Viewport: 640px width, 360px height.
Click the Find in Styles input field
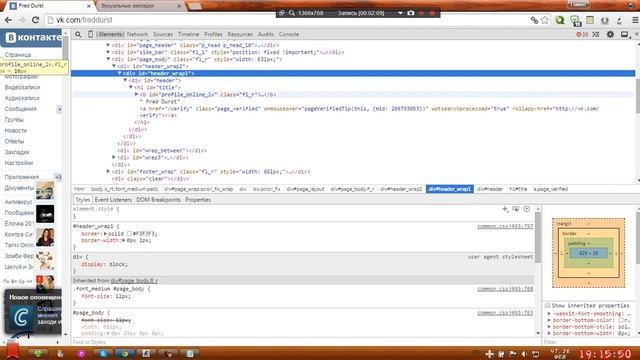pyautogui.click(x=304, y=342)
